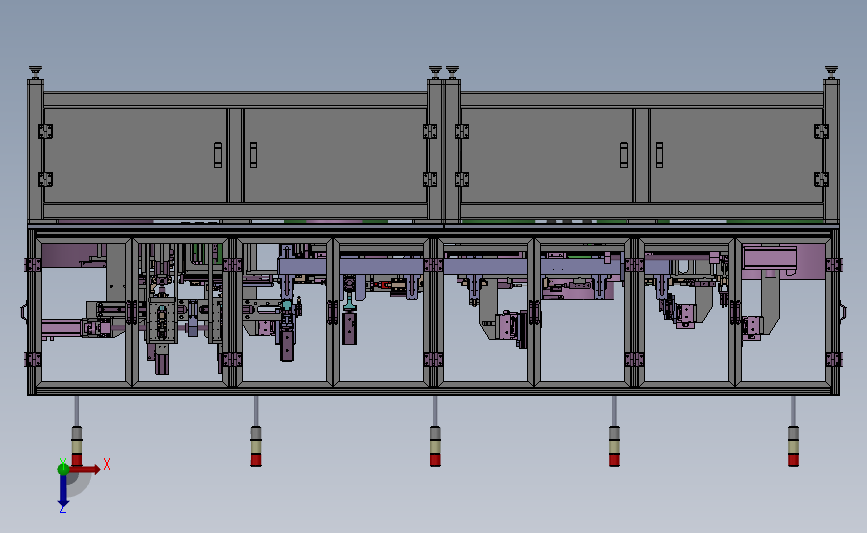Viewport: 867px width, 533px height.
Task: Click the red "X" label beside the triad
Action: tap(107, 464)
